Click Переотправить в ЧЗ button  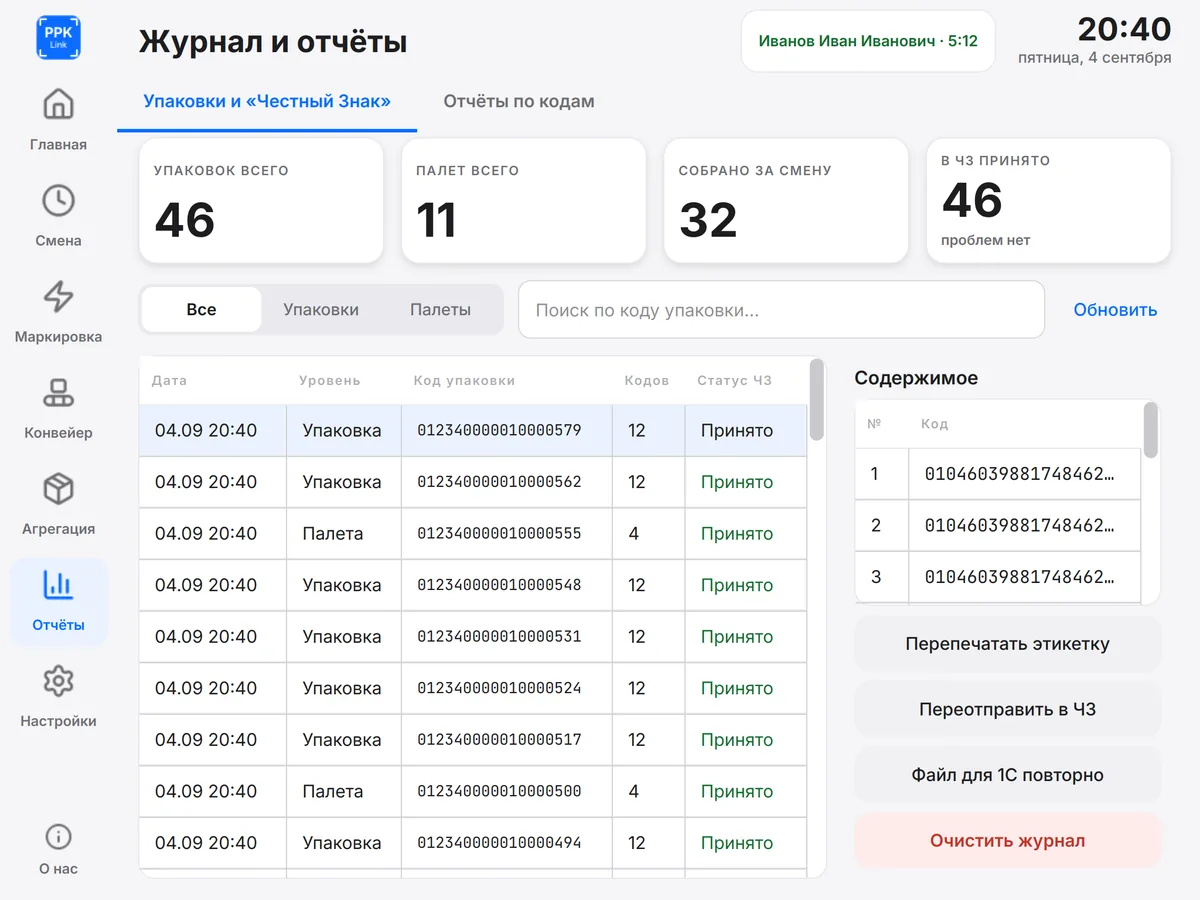[1007, 710]
